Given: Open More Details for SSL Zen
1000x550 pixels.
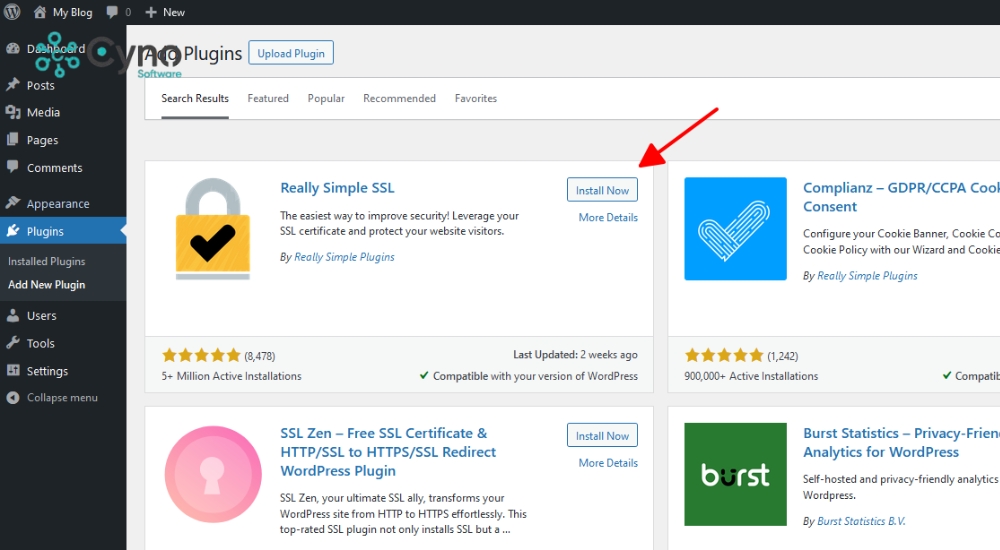Looking at the screenshot, I should [608, 463].
